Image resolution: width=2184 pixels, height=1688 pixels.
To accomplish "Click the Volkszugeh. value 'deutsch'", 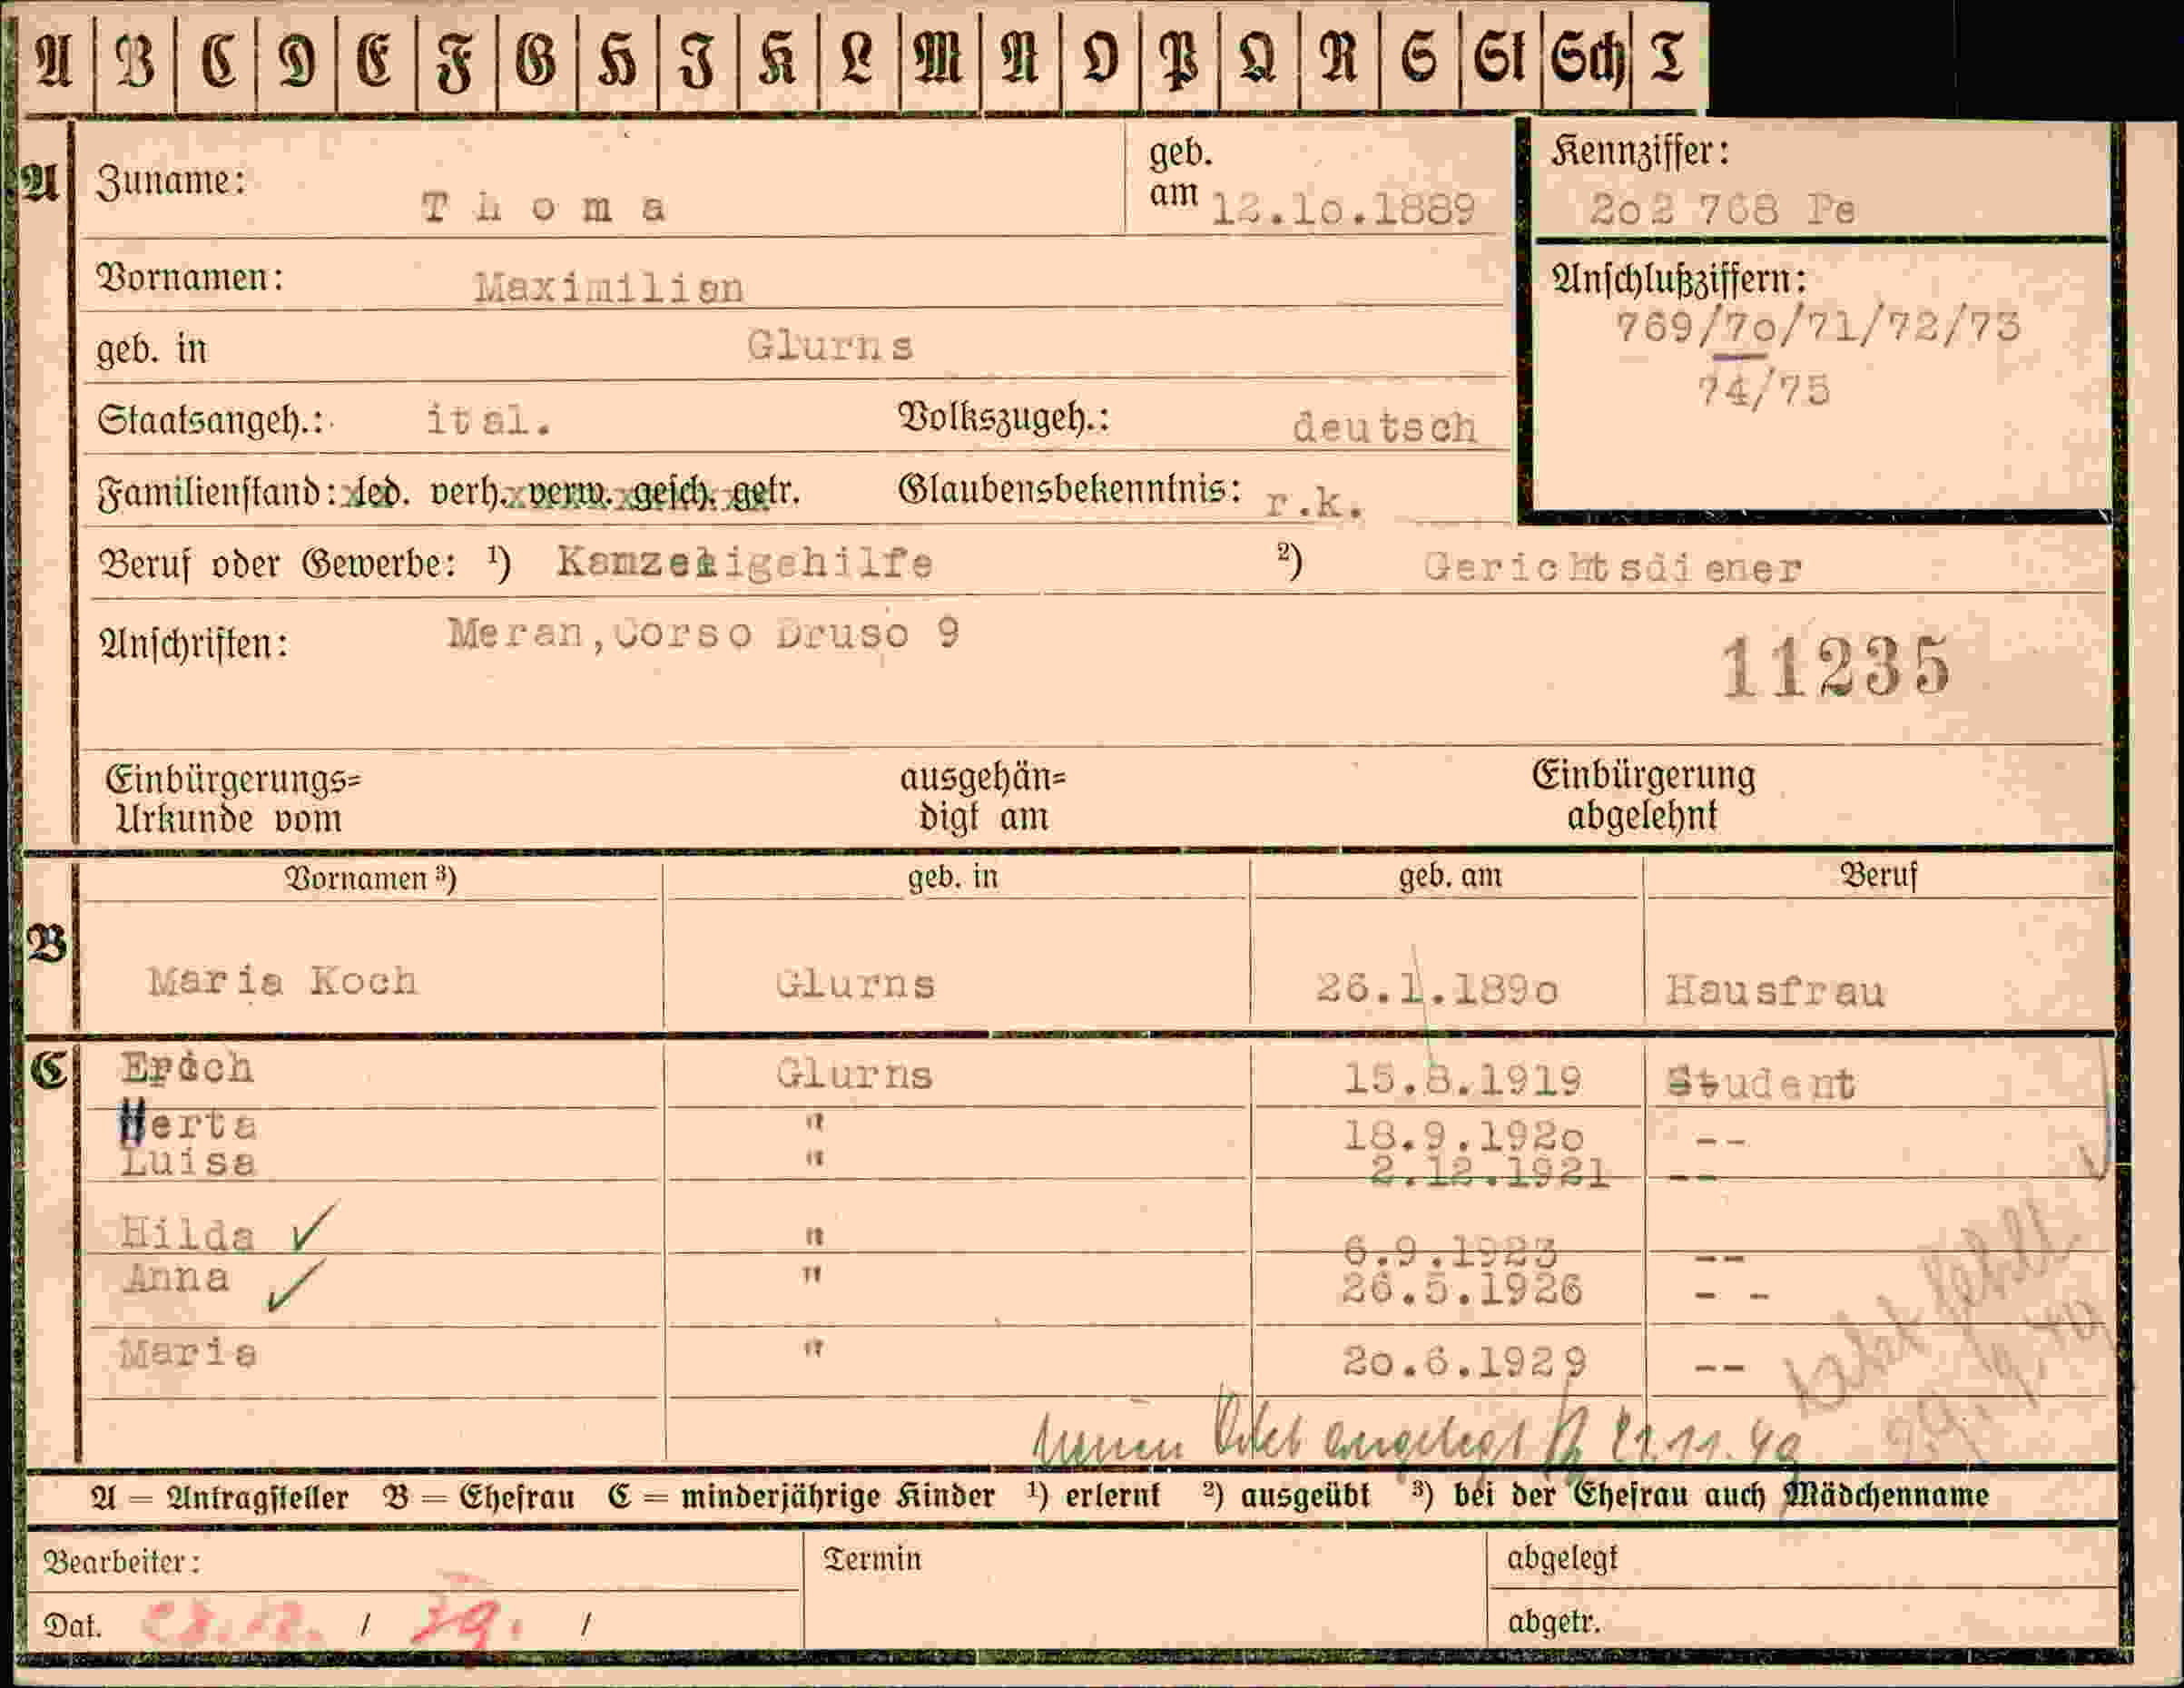I will coord(1384,427).
